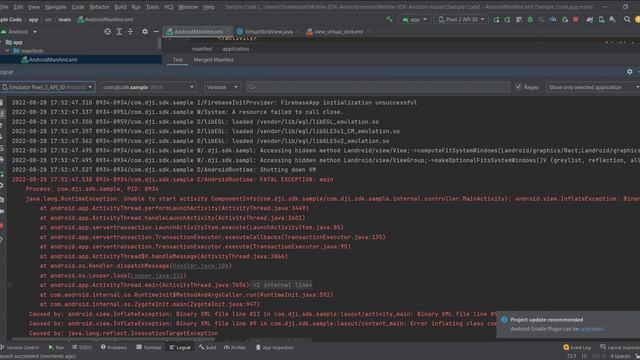The image size is (640, 360).
Task: Click the Search Everywhere magnifier icon
Action: [x=627, y=19]
